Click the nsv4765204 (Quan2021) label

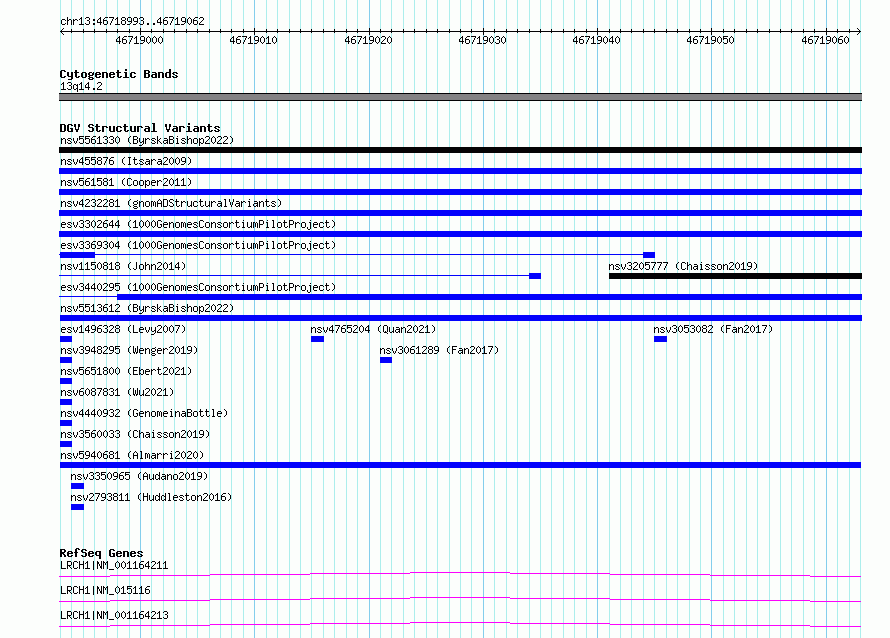[x=373, y=329]
